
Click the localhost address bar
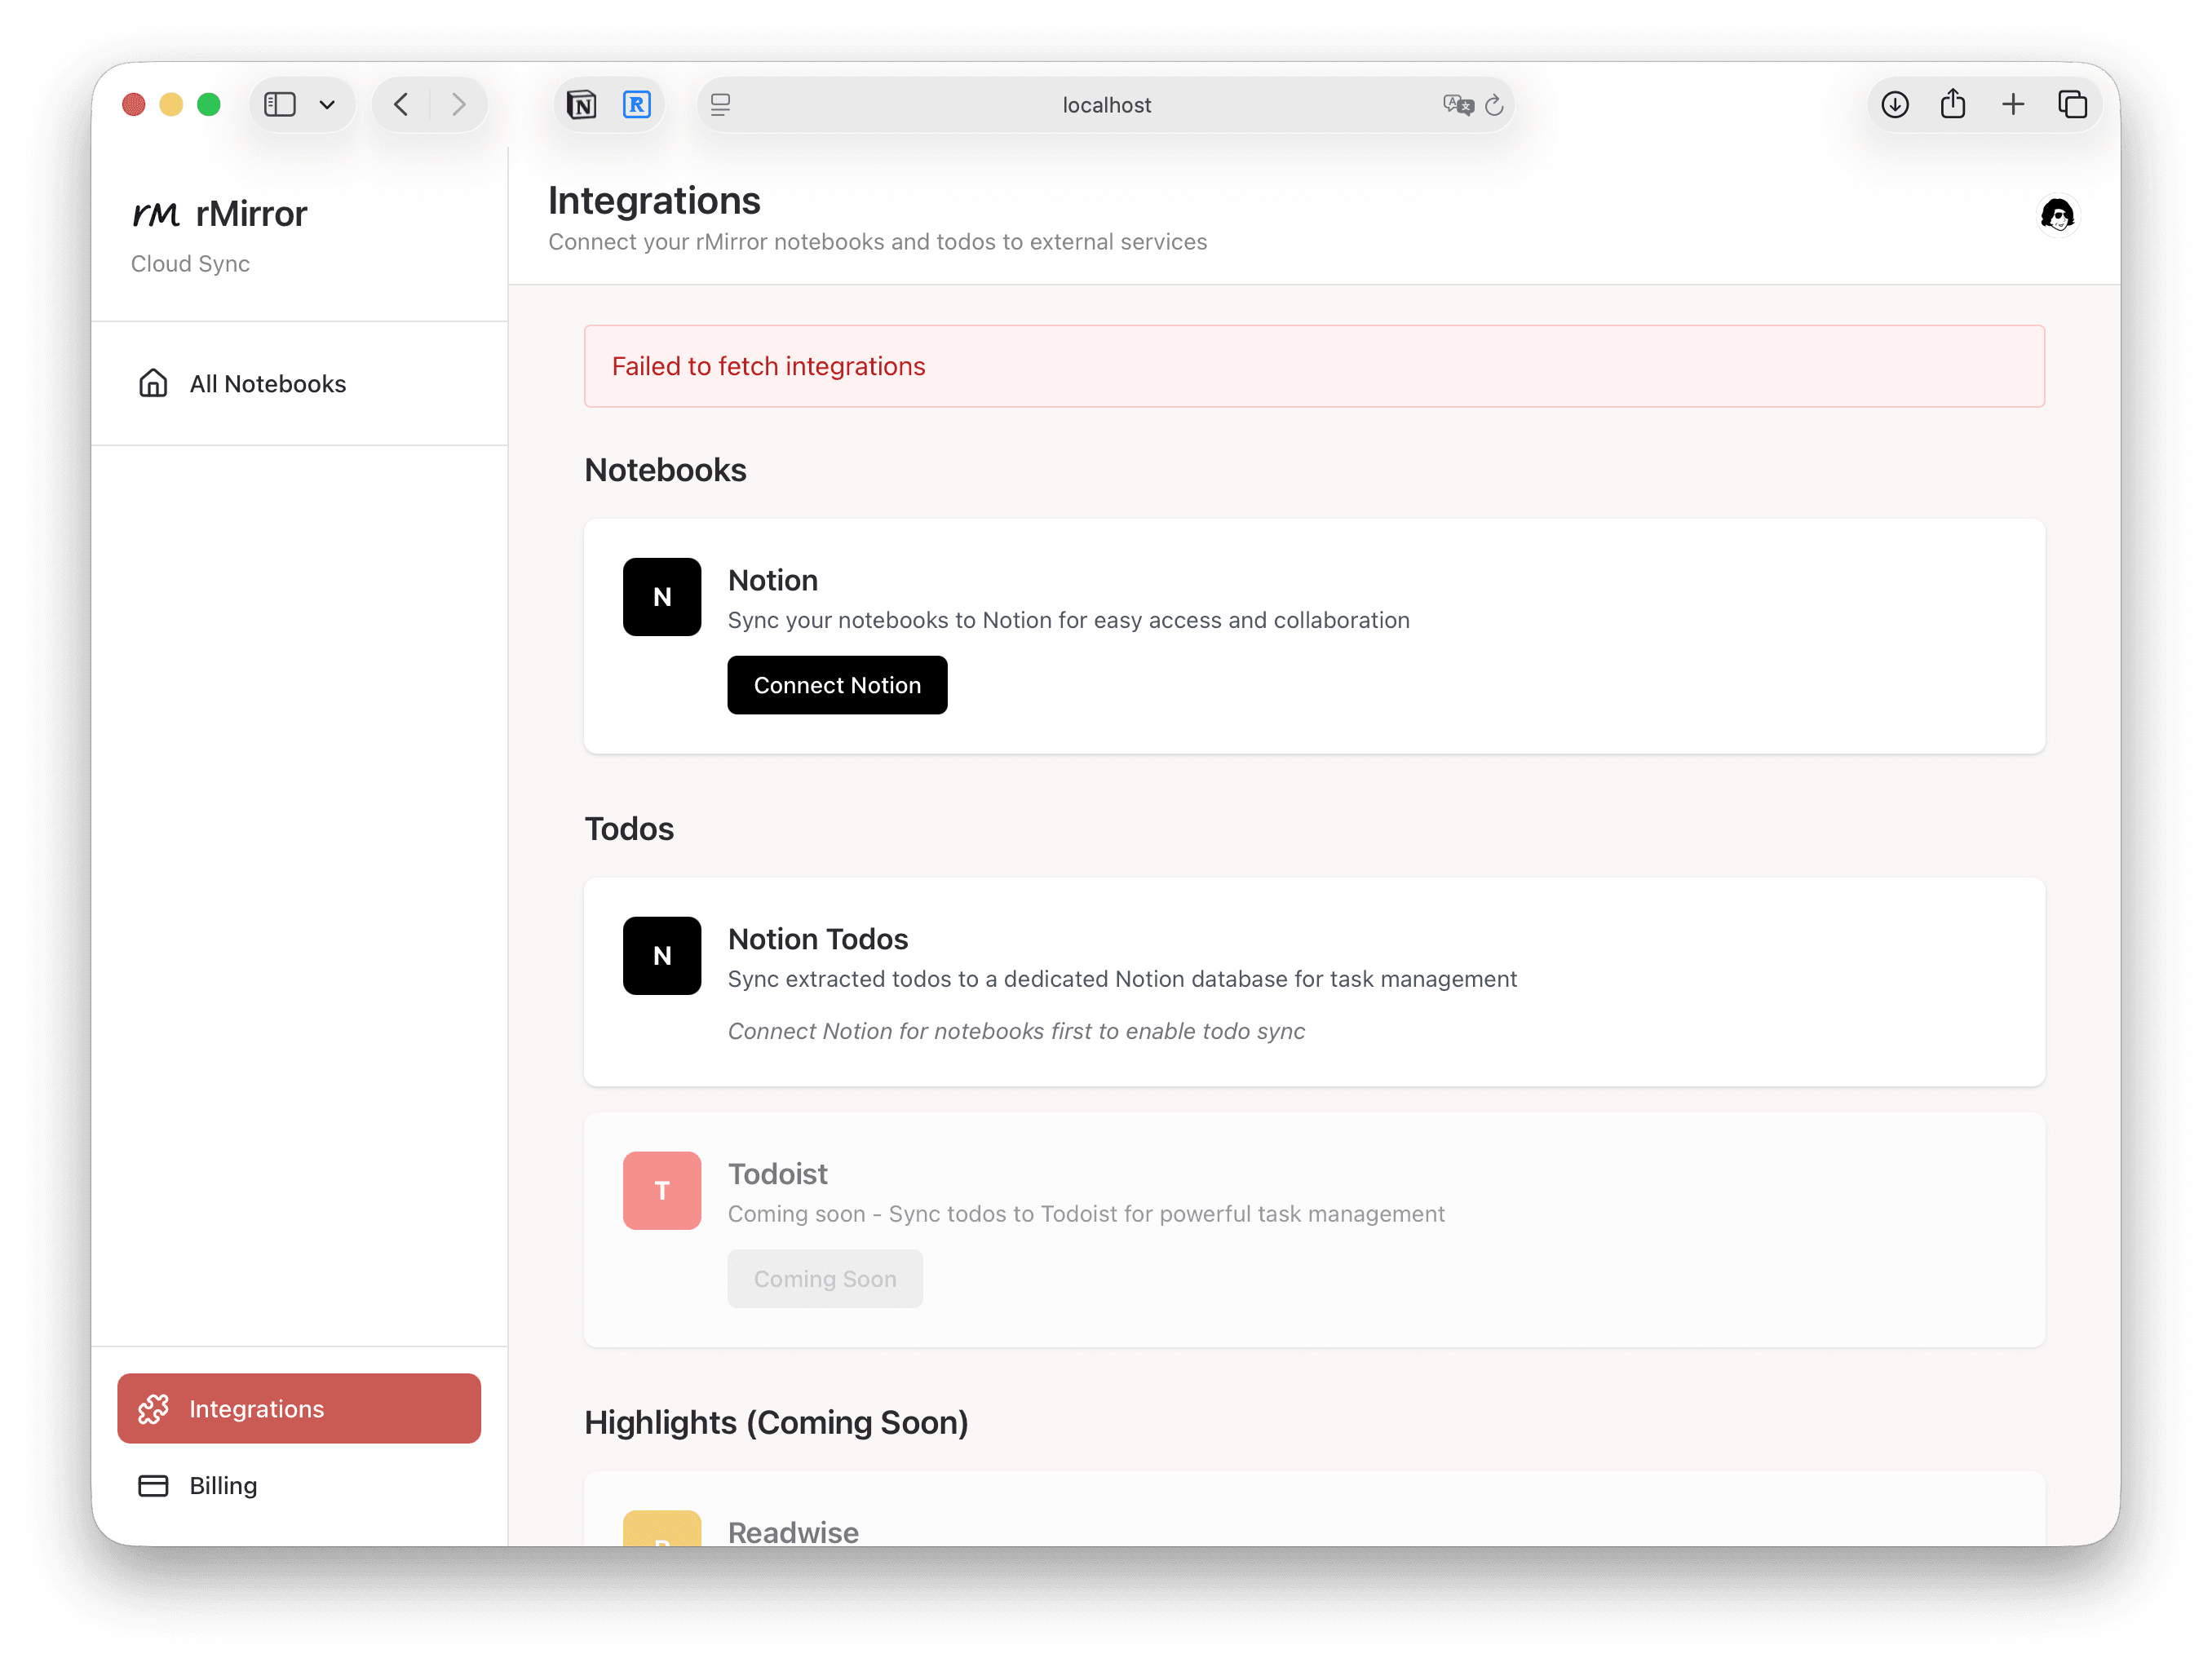point(1106,104)
